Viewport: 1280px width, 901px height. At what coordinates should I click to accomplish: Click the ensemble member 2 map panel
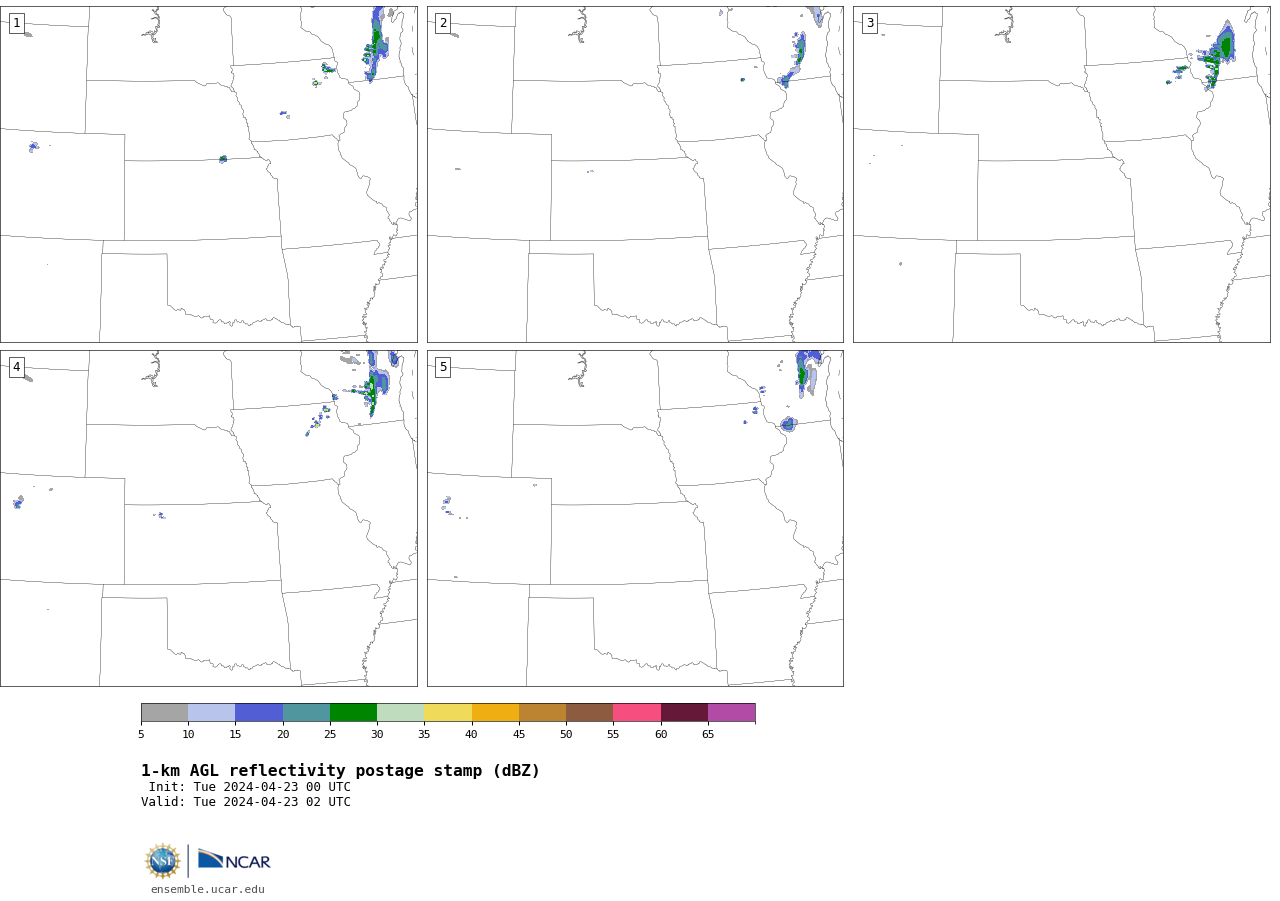tap(635, 174)
